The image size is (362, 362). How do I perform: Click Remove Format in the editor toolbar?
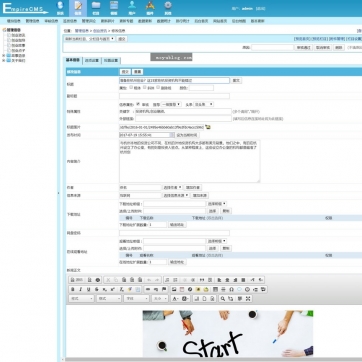coord(121,289)
